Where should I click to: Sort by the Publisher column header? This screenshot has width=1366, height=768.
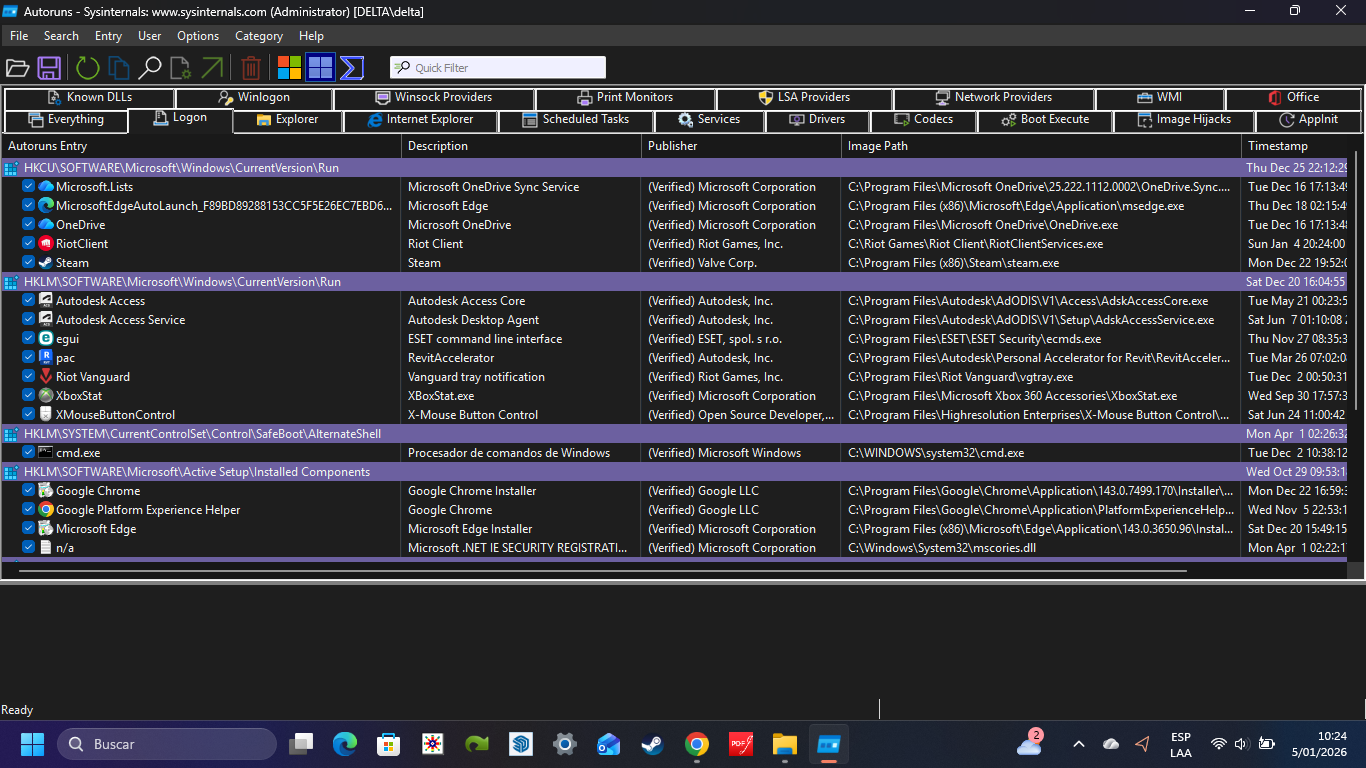pos(741,146)
